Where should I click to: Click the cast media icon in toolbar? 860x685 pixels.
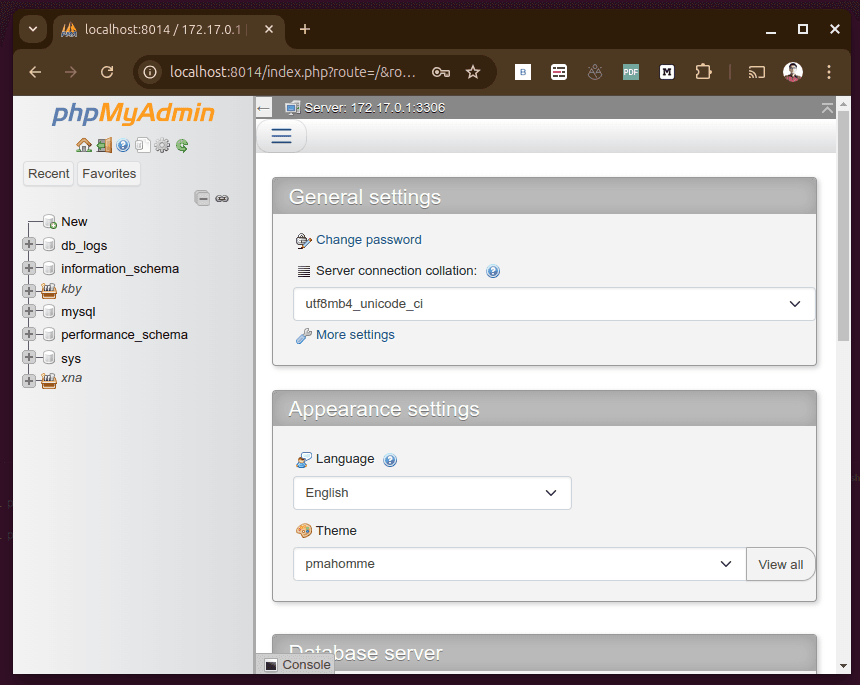pyautogui.click(x=757, y=72)
